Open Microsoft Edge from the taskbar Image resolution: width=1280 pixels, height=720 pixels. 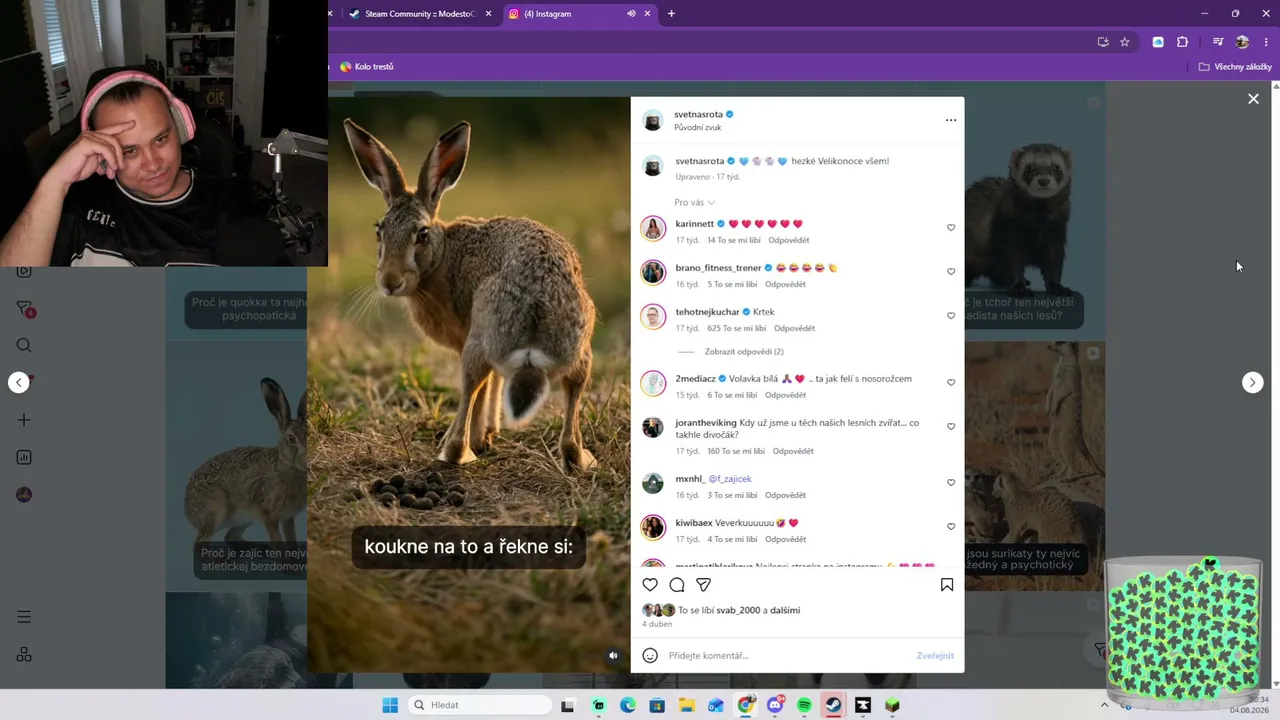click(x=628, y=705)
